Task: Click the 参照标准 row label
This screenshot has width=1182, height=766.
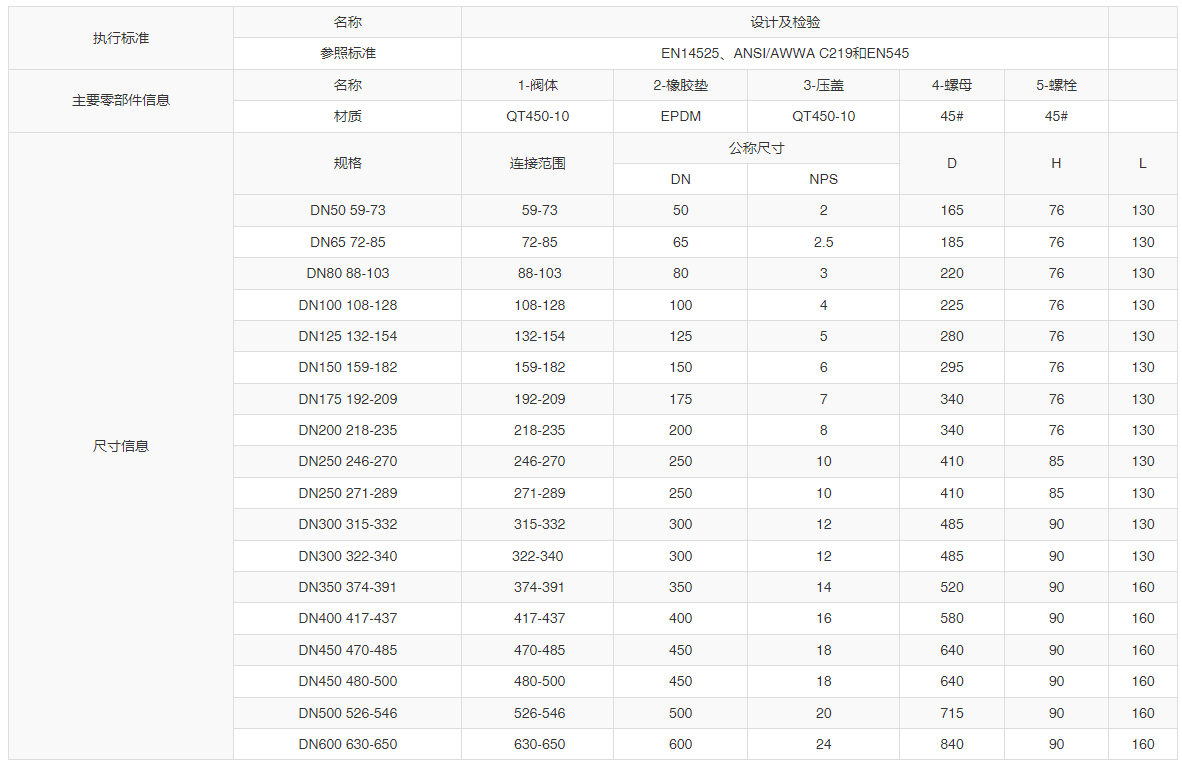Action: 346,53
